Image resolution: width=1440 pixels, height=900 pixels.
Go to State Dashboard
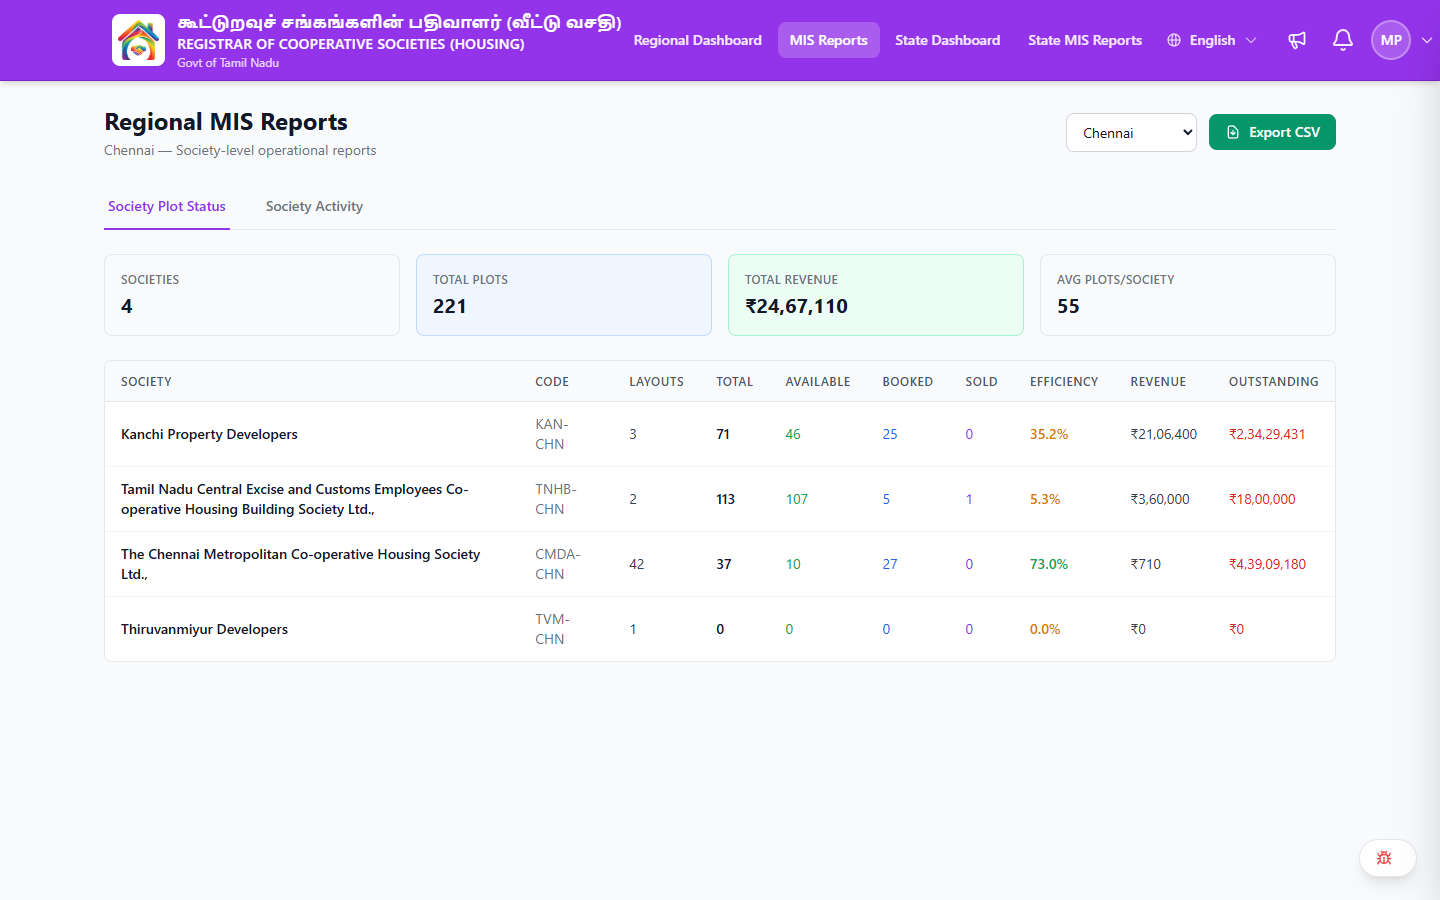[948, 40]
